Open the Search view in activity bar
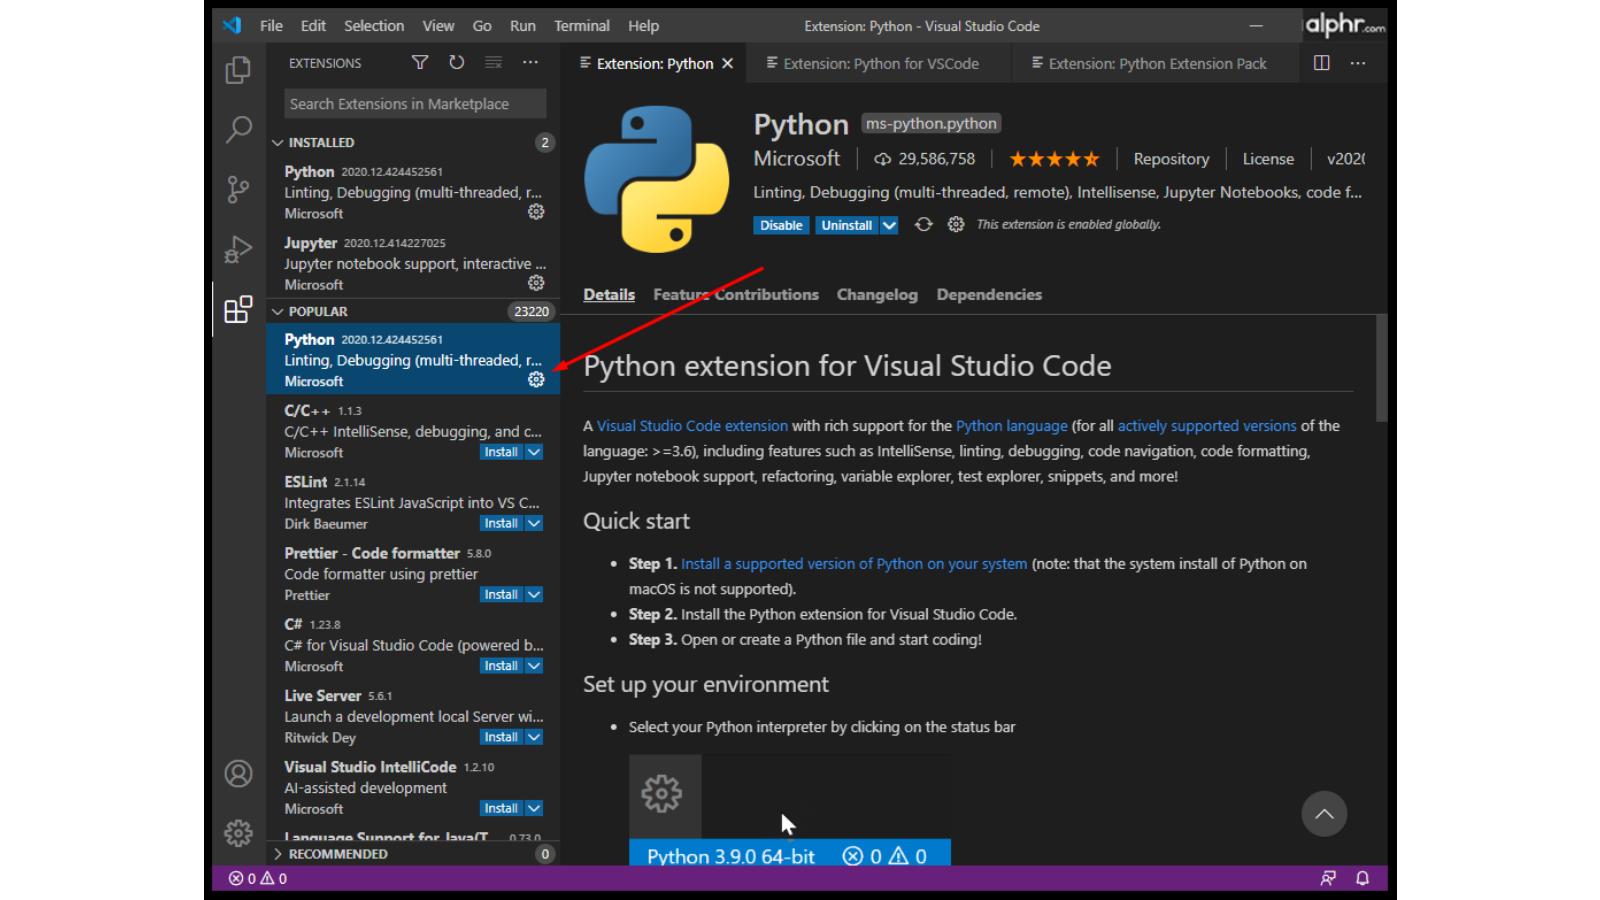The height and width of the screenshot is (900, 1600). [238, 129]
